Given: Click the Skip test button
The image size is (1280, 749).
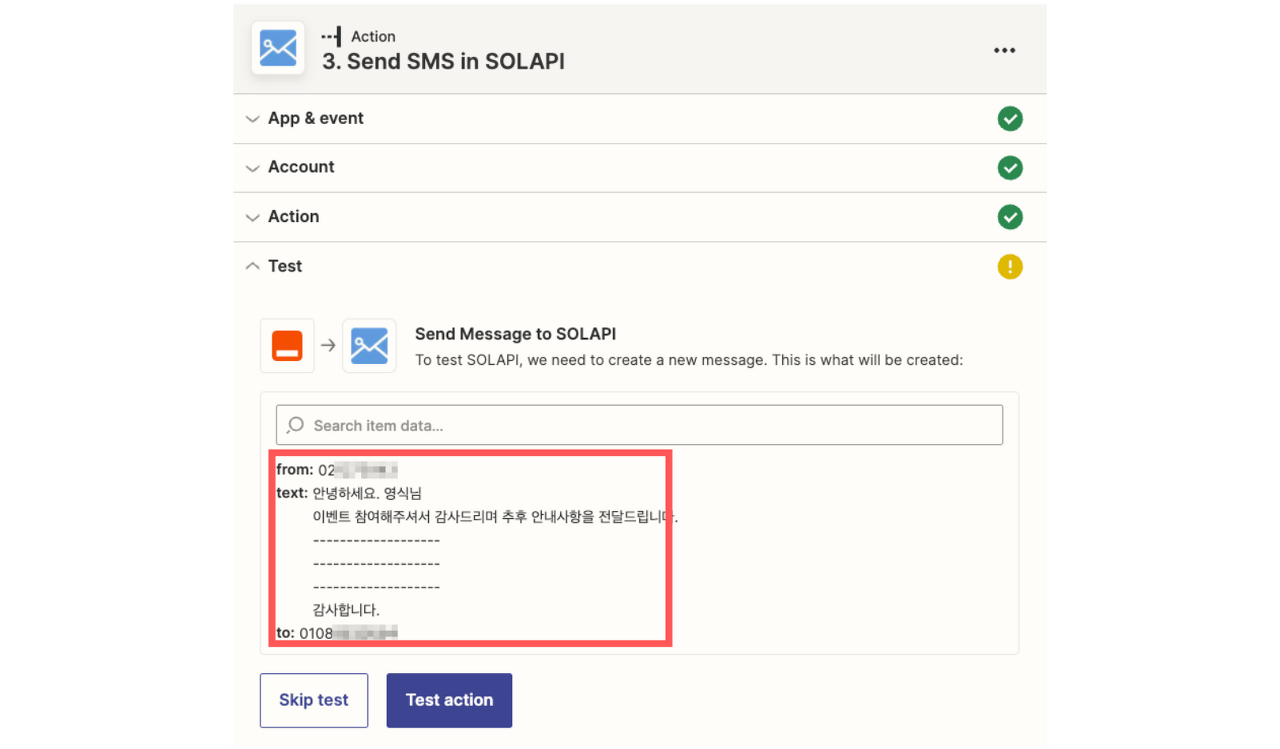Looking at the screenshot, I should click(314, 700).
